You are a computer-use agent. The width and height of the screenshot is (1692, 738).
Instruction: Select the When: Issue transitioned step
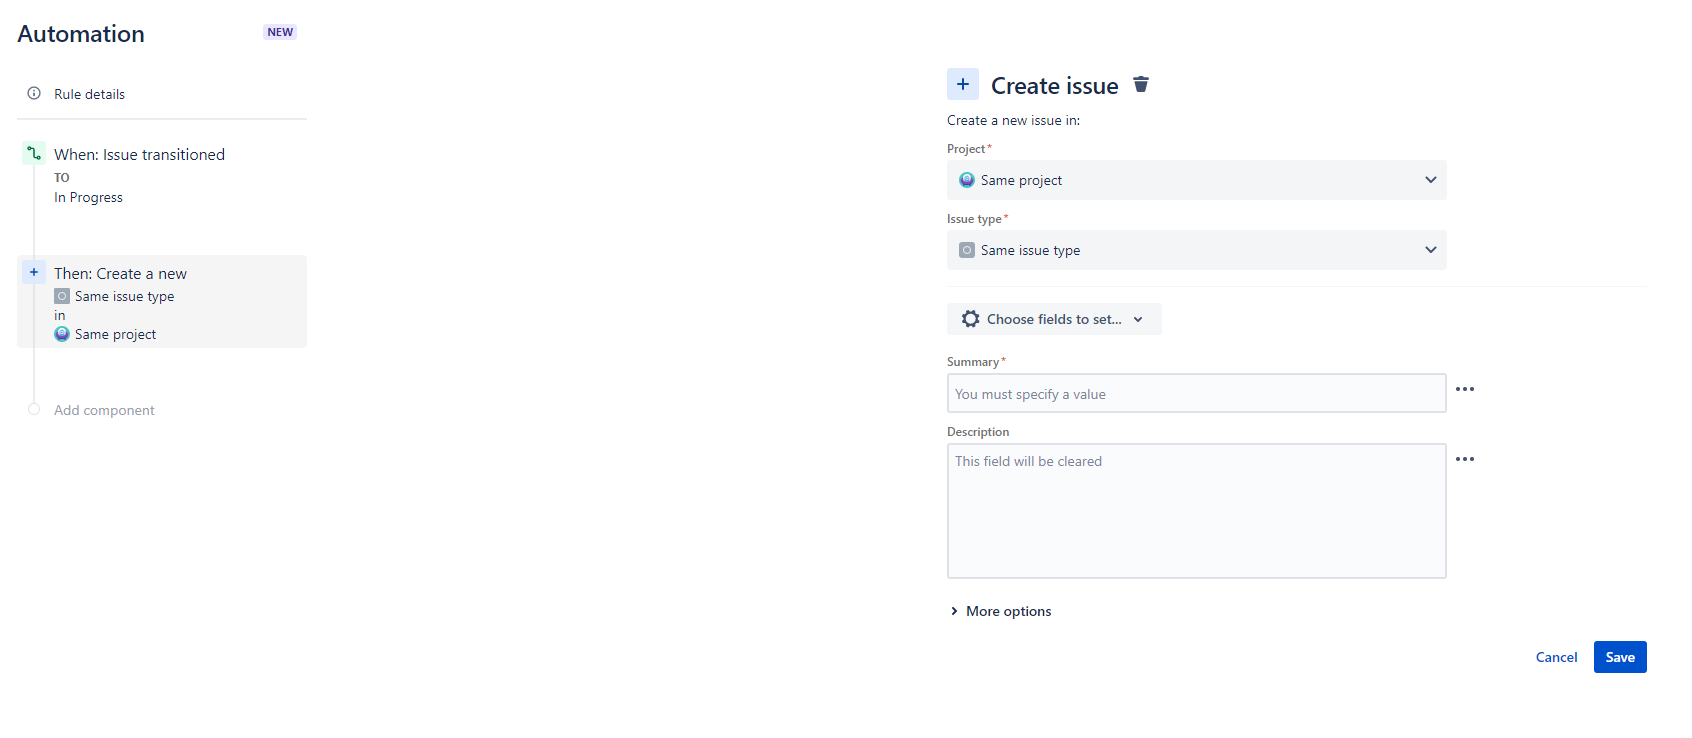140,154
